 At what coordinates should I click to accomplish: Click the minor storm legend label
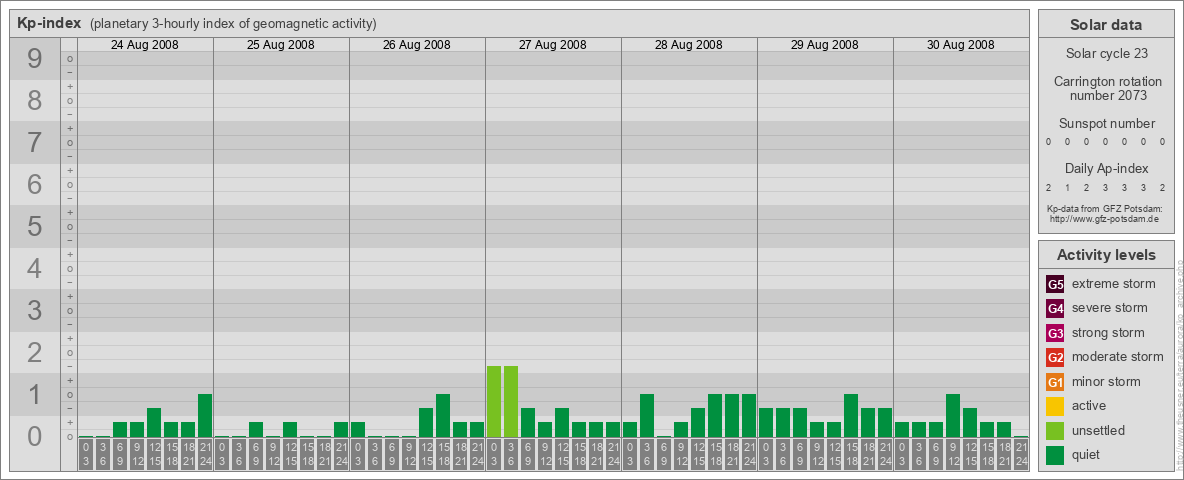(1106, 382)
